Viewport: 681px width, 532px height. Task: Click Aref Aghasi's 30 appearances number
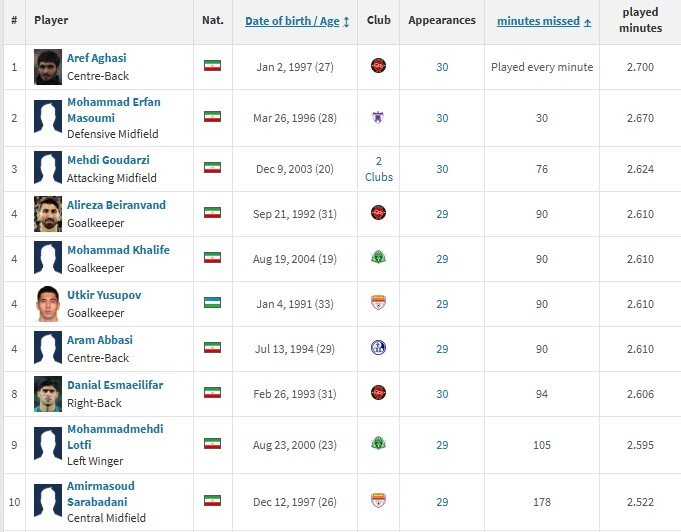click(x=442, y=66)
